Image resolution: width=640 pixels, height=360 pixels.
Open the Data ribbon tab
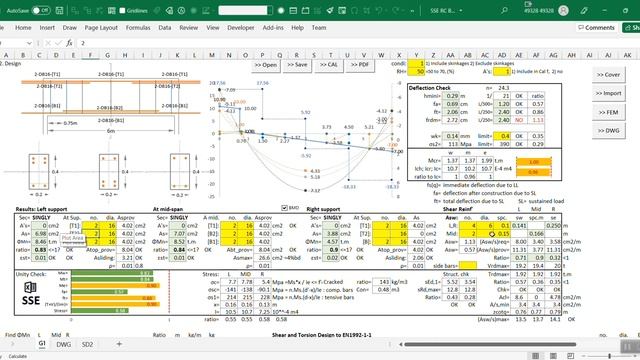[164, 28]
